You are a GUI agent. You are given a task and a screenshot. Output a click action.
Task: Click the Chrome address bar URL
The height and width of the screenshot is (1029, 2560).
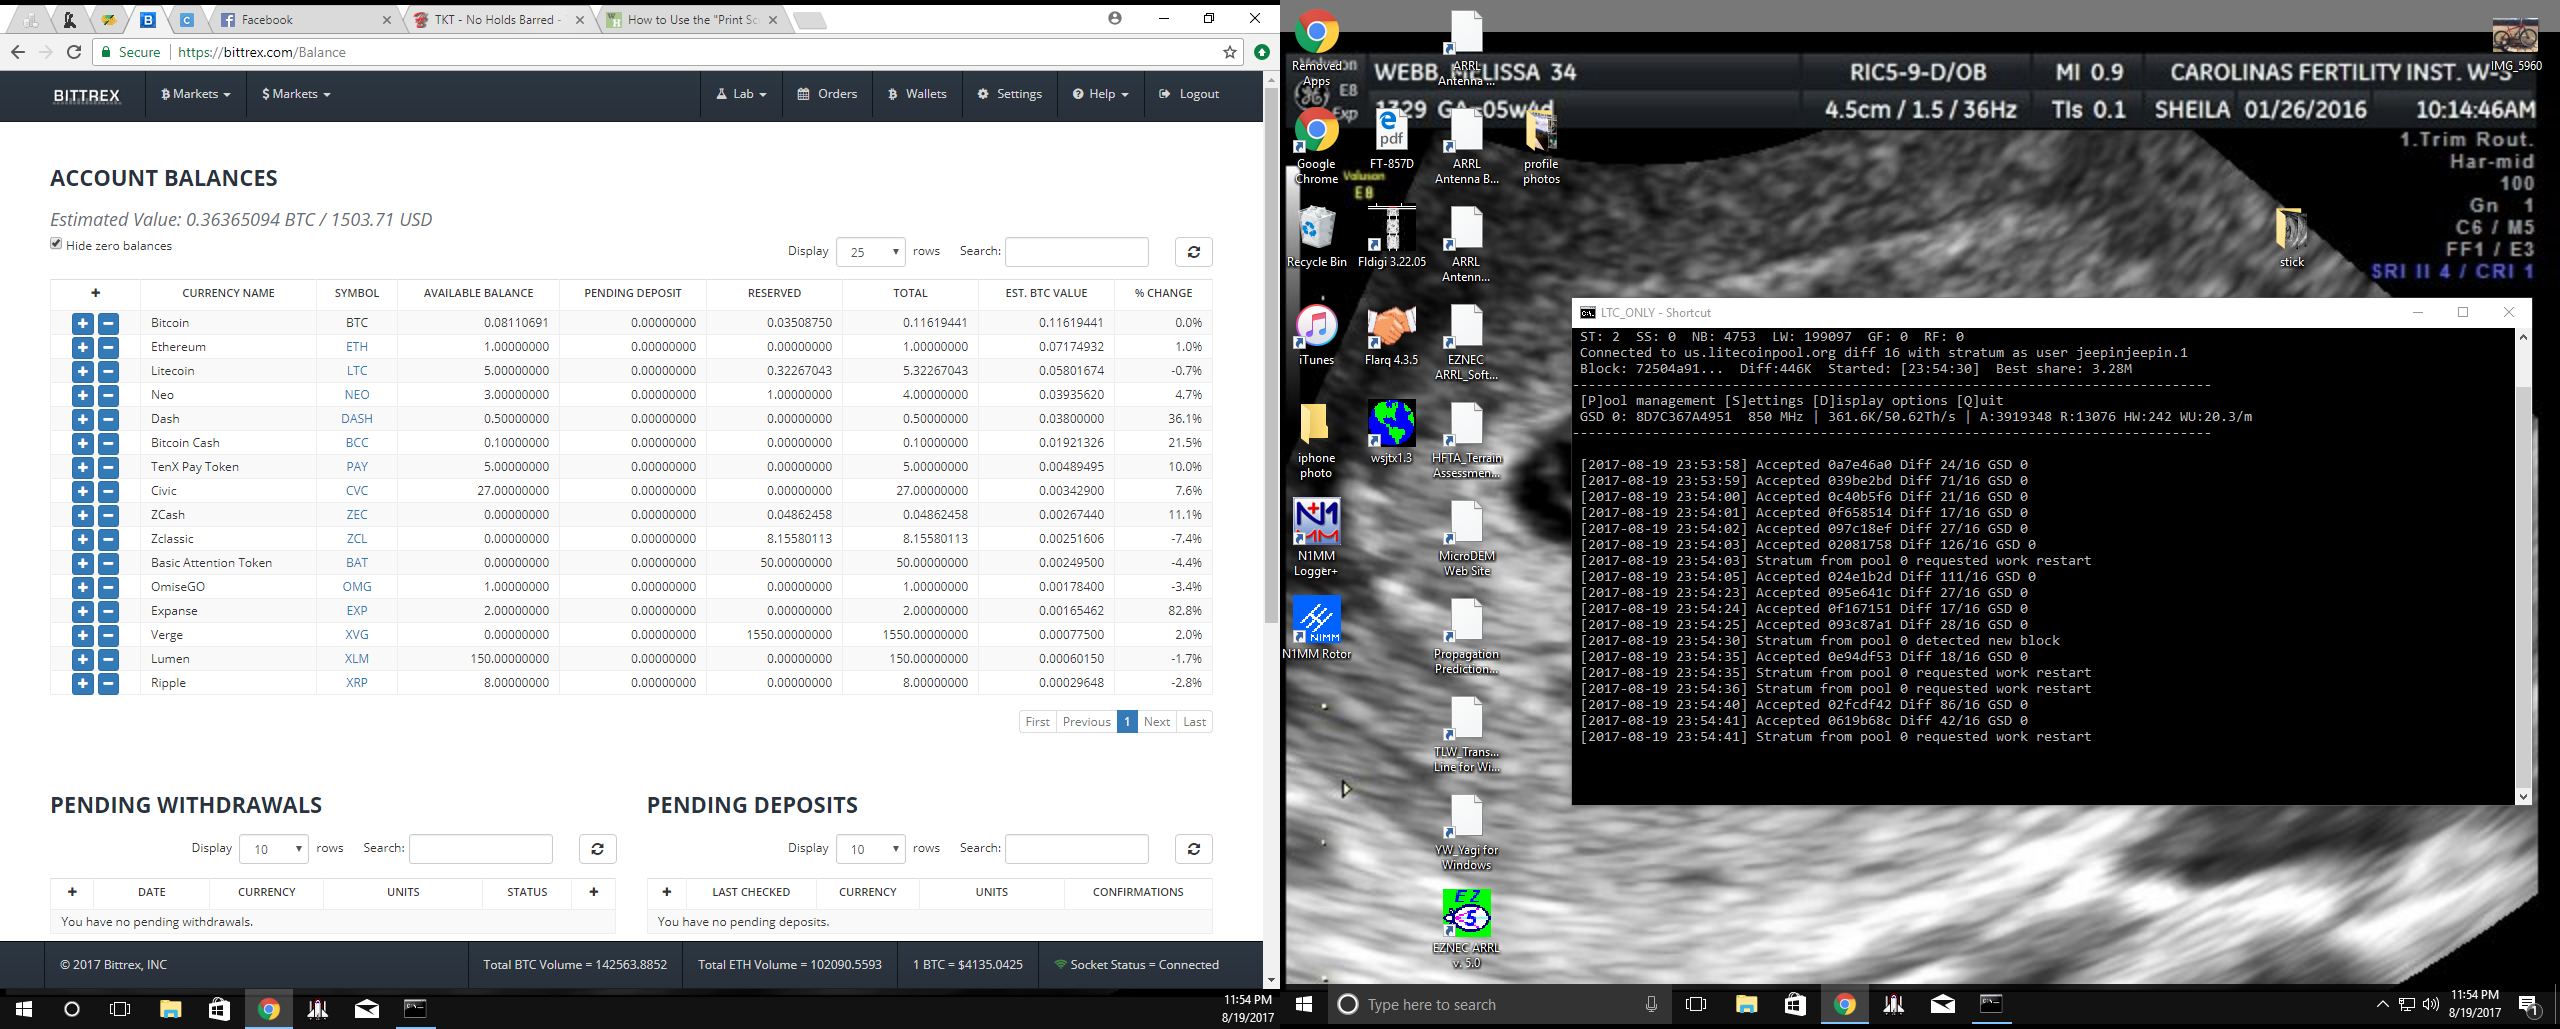coord(262,52)
